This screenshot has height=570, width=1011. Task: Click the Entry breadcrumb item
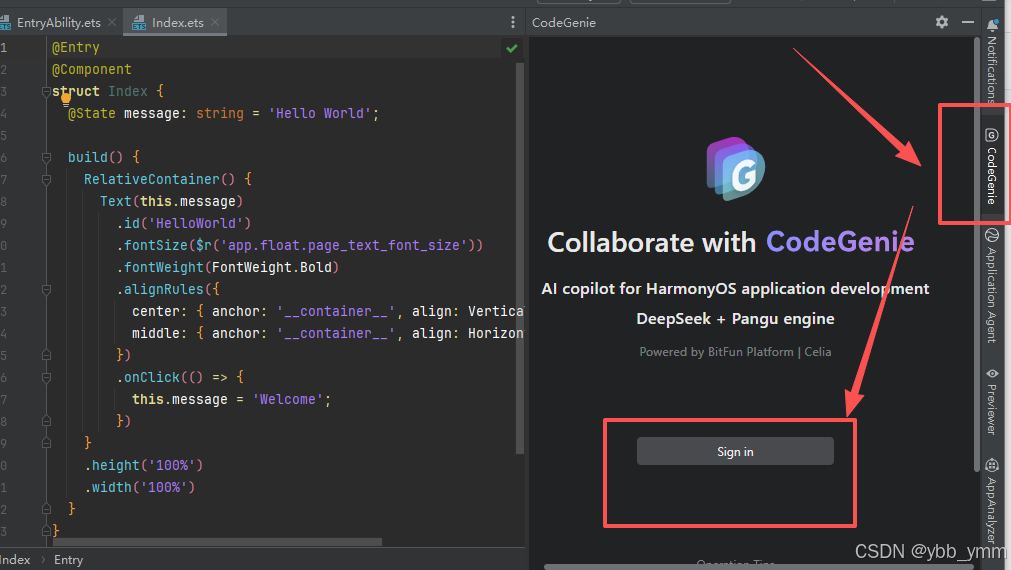[68, 560]
